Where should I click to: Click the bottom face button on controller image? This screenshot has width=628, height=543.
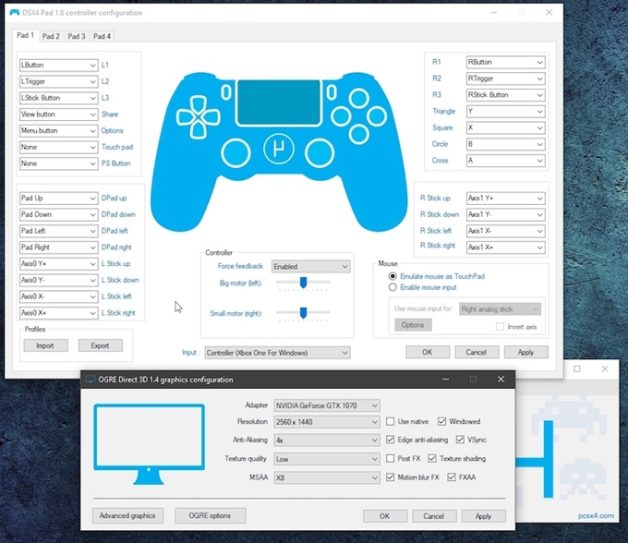(358, 134)
